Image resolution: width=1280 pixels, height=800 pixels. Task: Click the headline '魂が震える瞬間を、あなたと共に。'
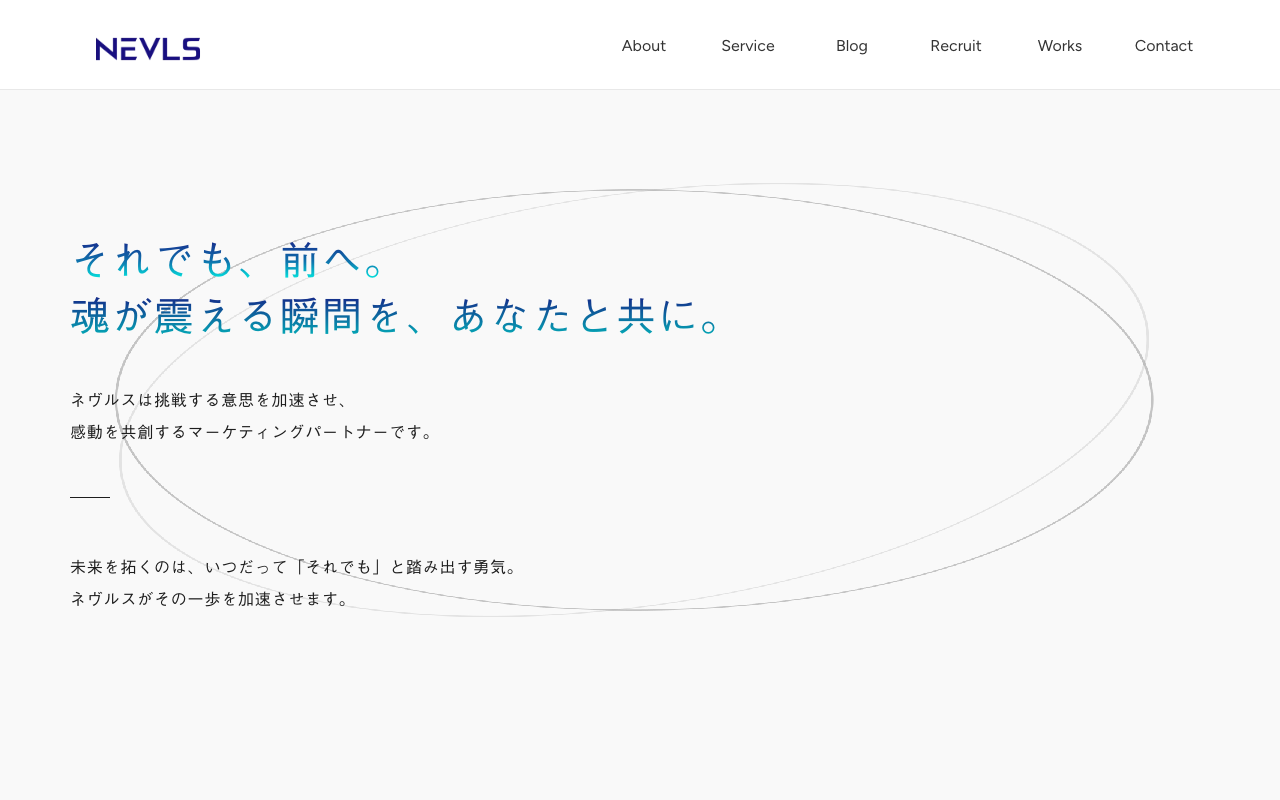click(398, 315)
